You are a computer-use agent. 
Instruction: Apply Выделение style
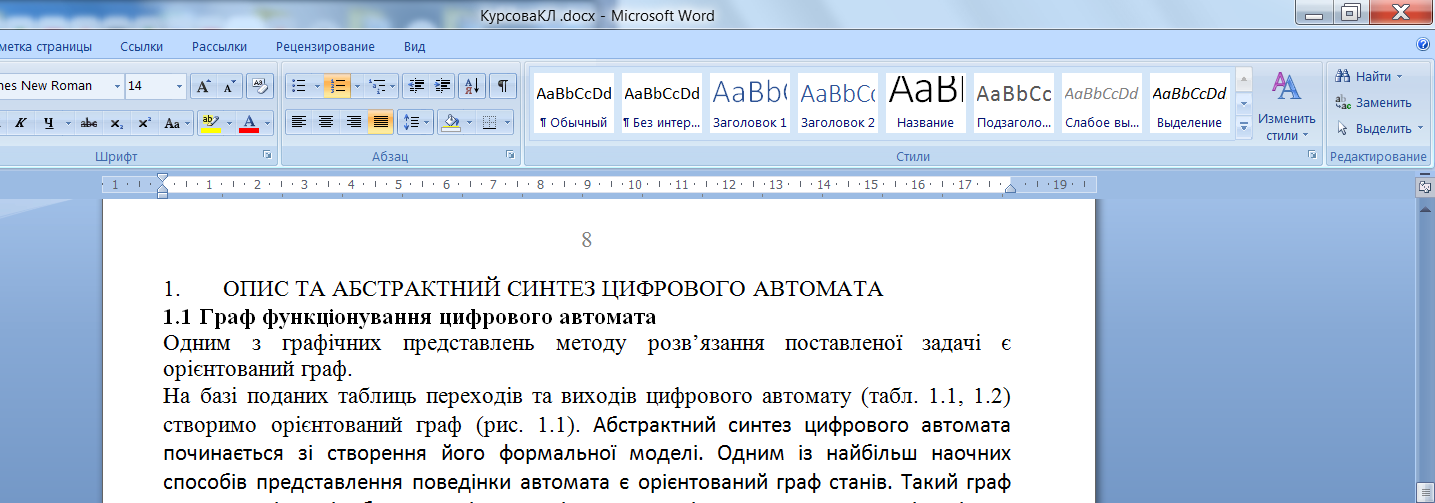coord(1190,103)
